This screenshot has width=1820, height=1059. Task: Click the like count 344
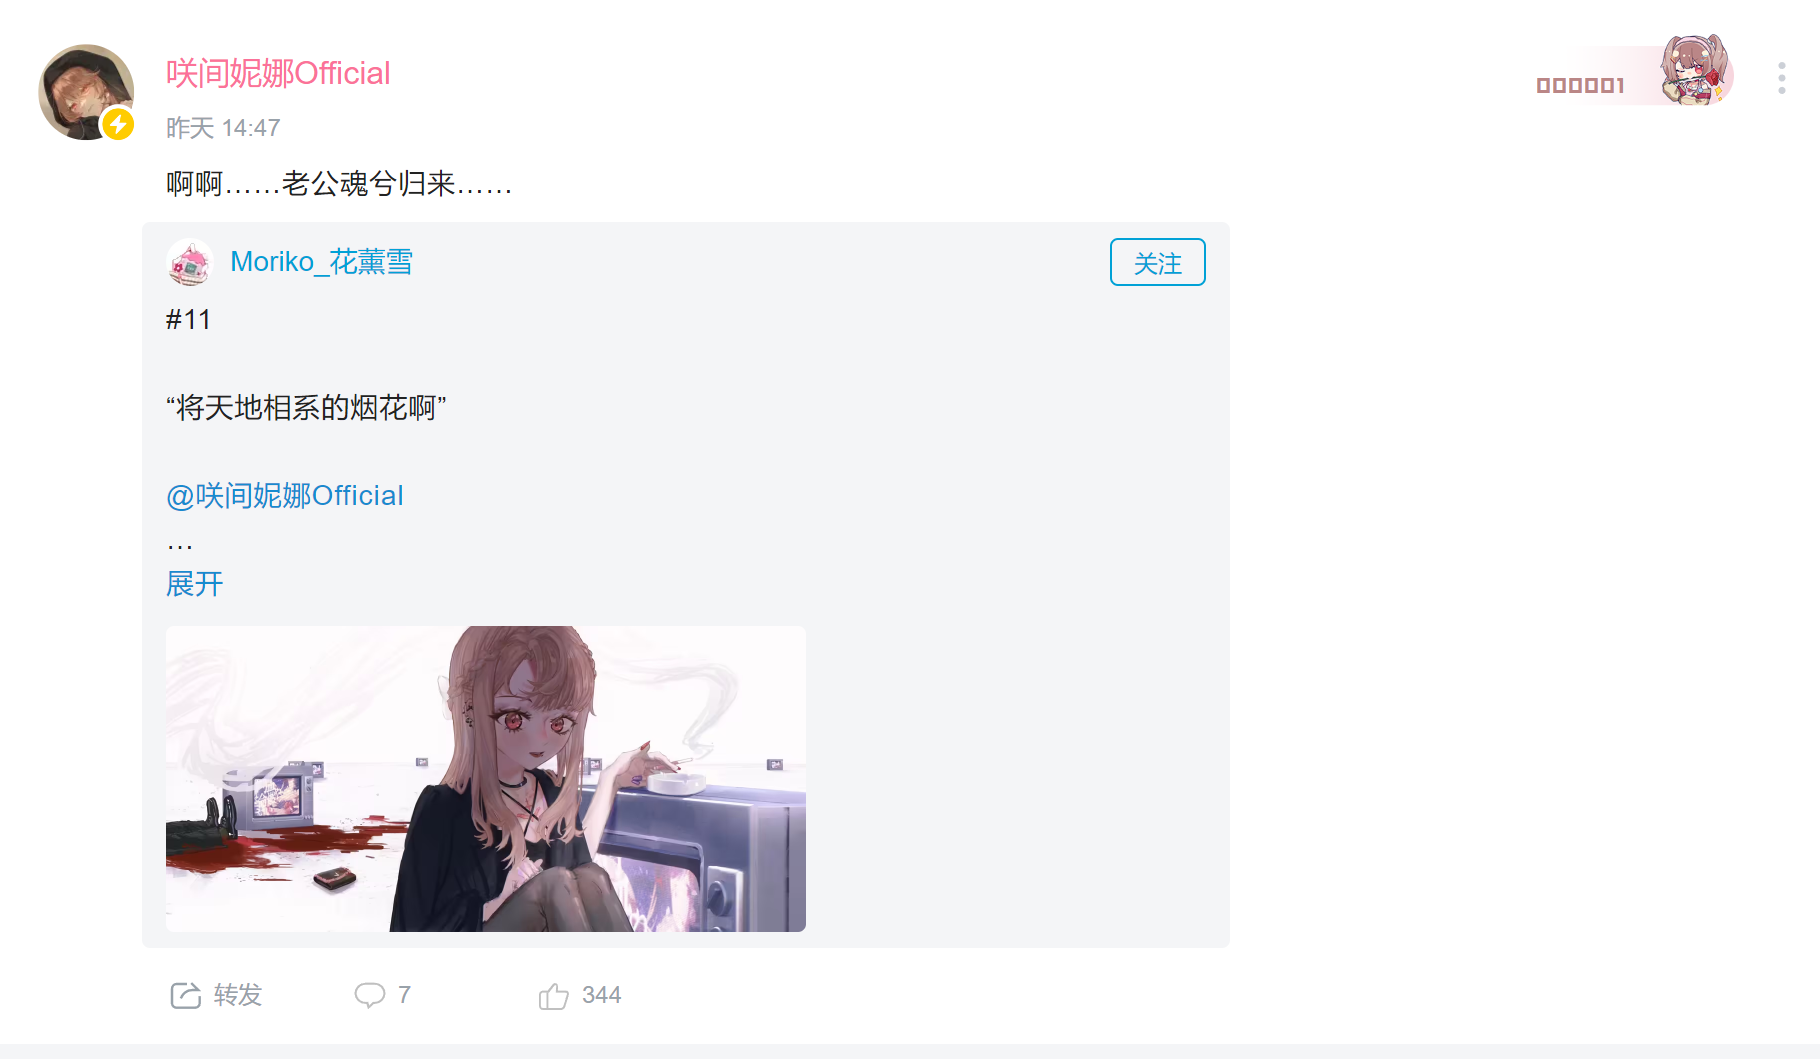(601, 995)
